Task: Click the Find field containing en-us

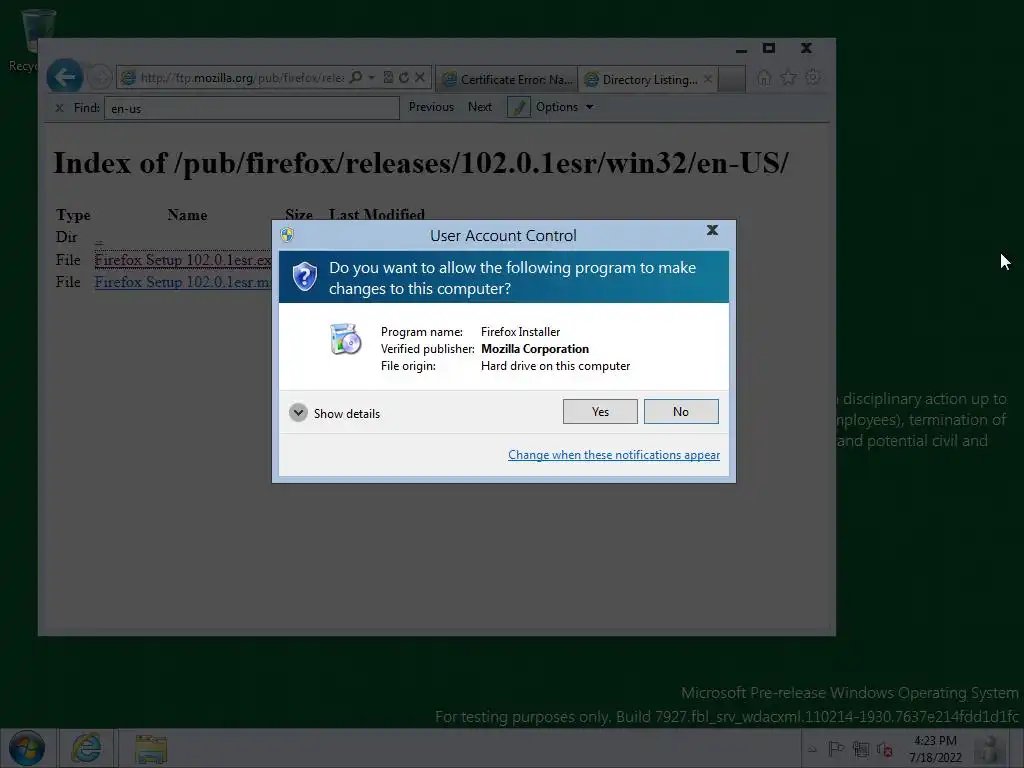Action: coord(251,108)
